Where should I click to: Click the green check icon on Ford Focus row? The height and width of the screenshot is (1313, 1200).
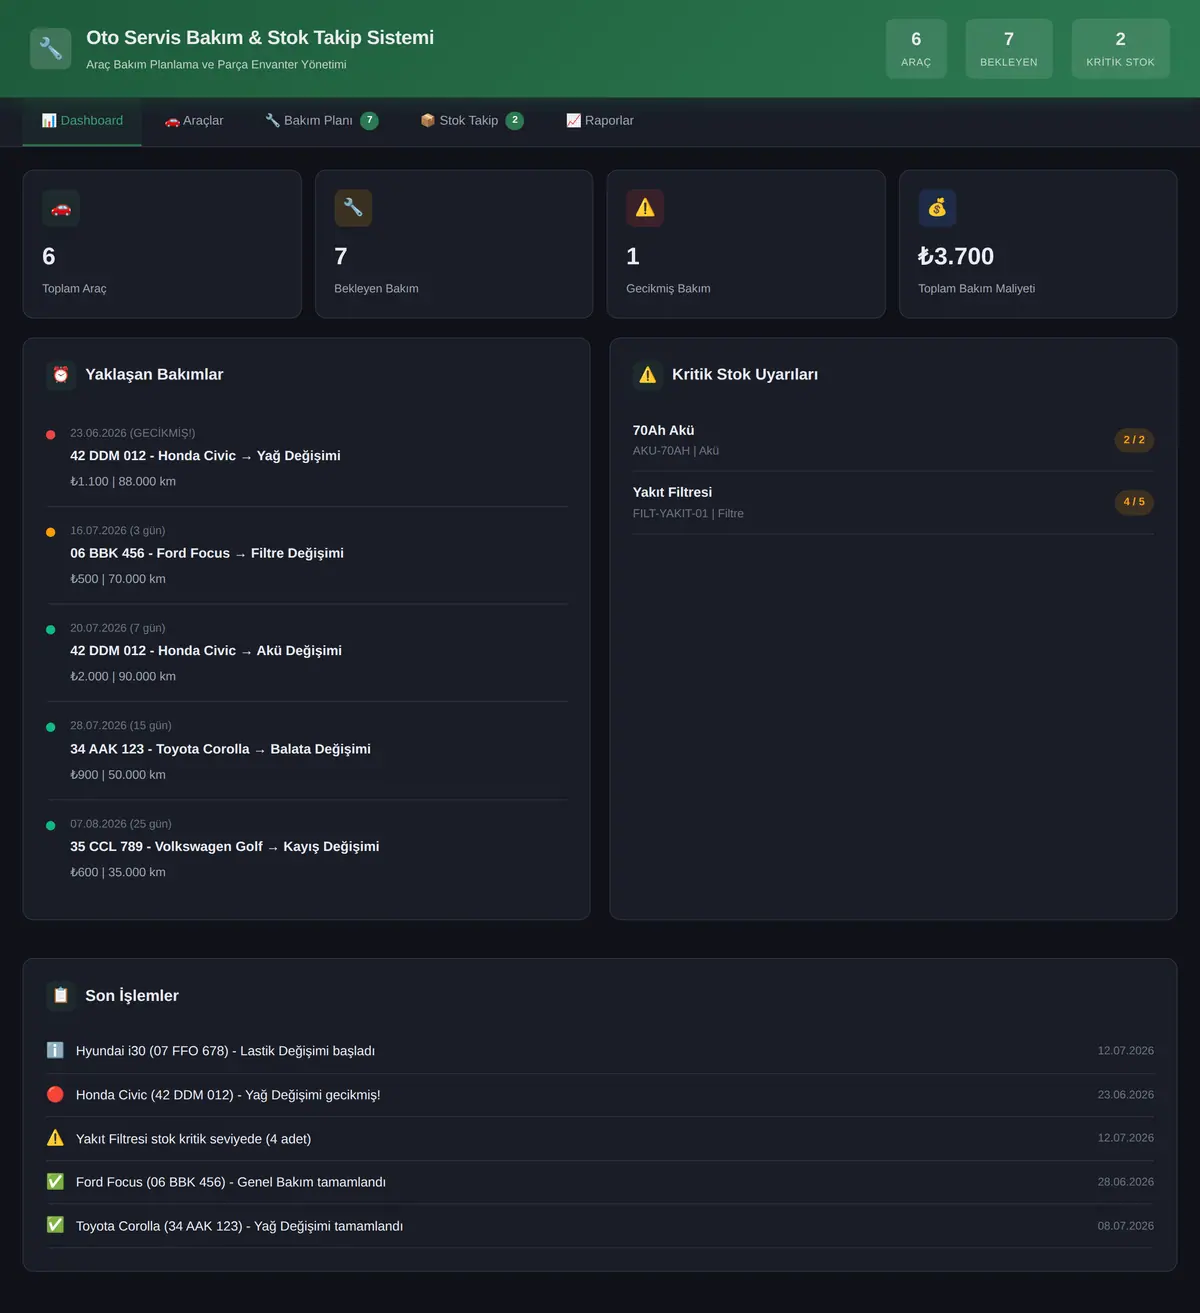(x=55, y=1182)
